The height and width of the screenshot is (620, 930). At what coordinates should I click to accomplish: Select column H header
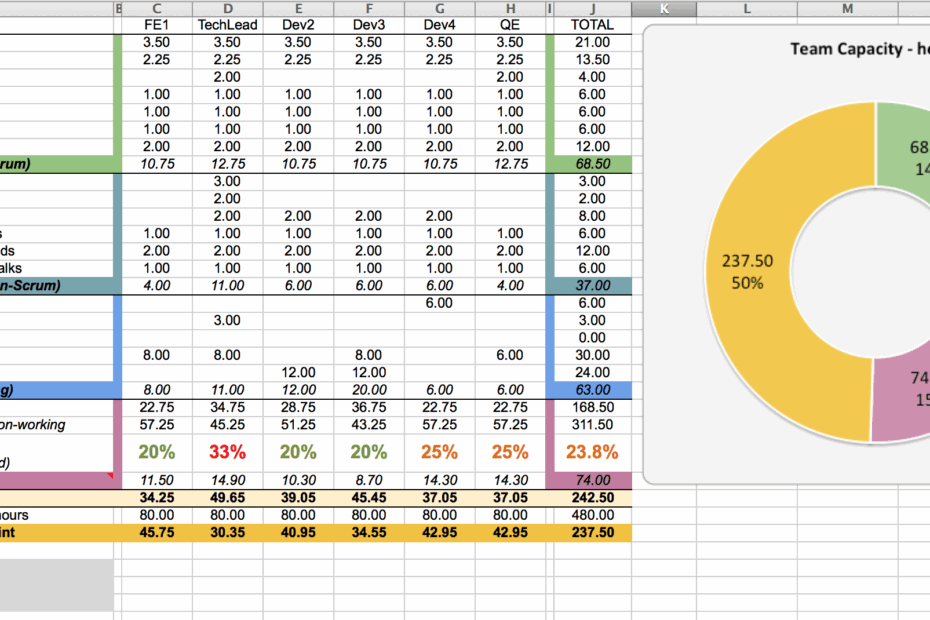click(x=510, y=8)
